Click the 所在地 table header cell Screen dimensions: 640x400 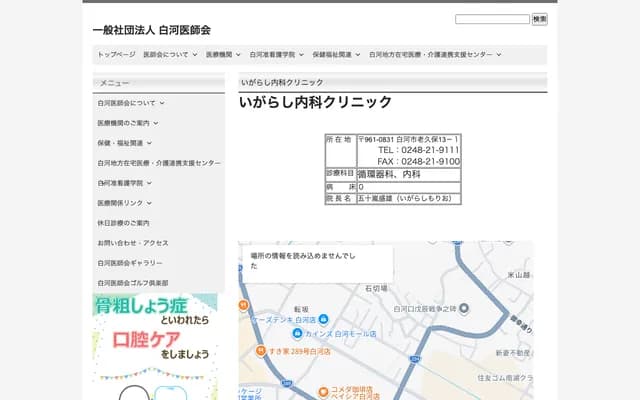click(340, 151)
